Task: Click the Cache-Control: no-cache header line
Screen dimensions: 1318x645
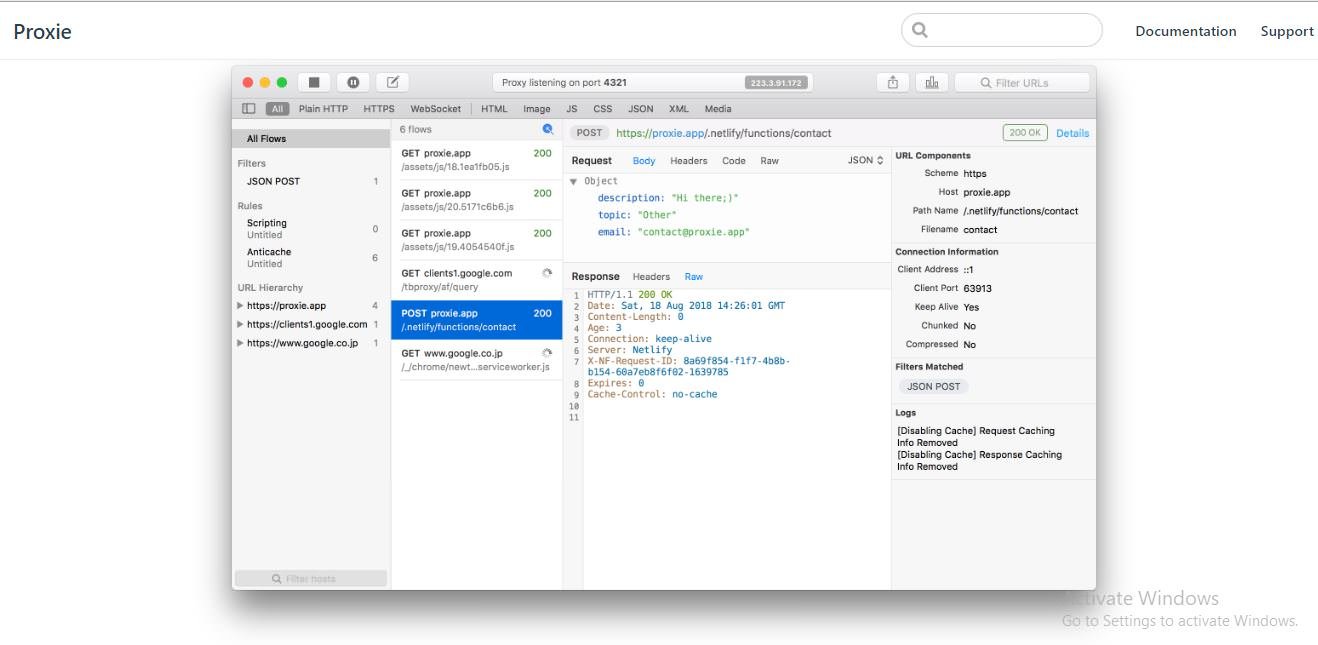Action: tap(652, 394)
